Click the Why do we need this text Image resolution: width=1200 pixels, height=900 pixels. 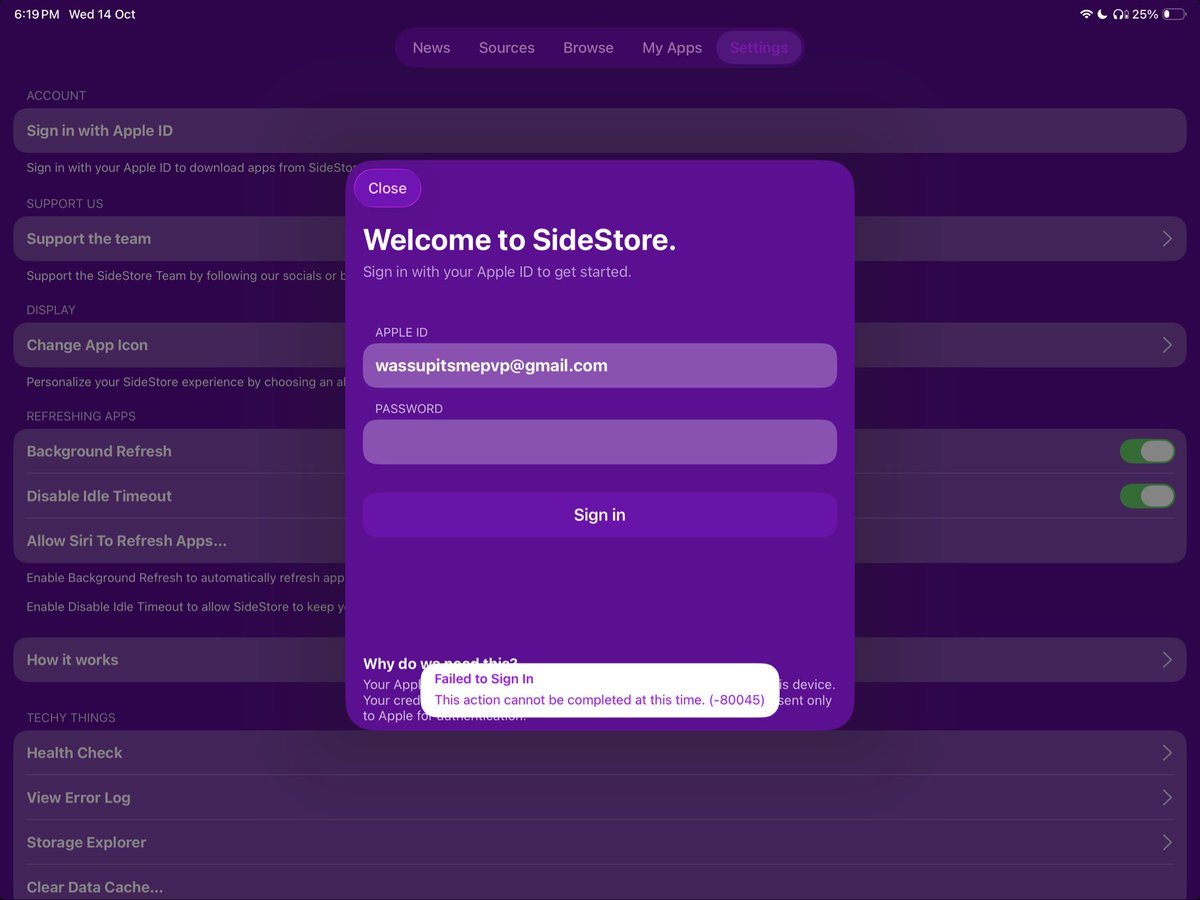440,663
